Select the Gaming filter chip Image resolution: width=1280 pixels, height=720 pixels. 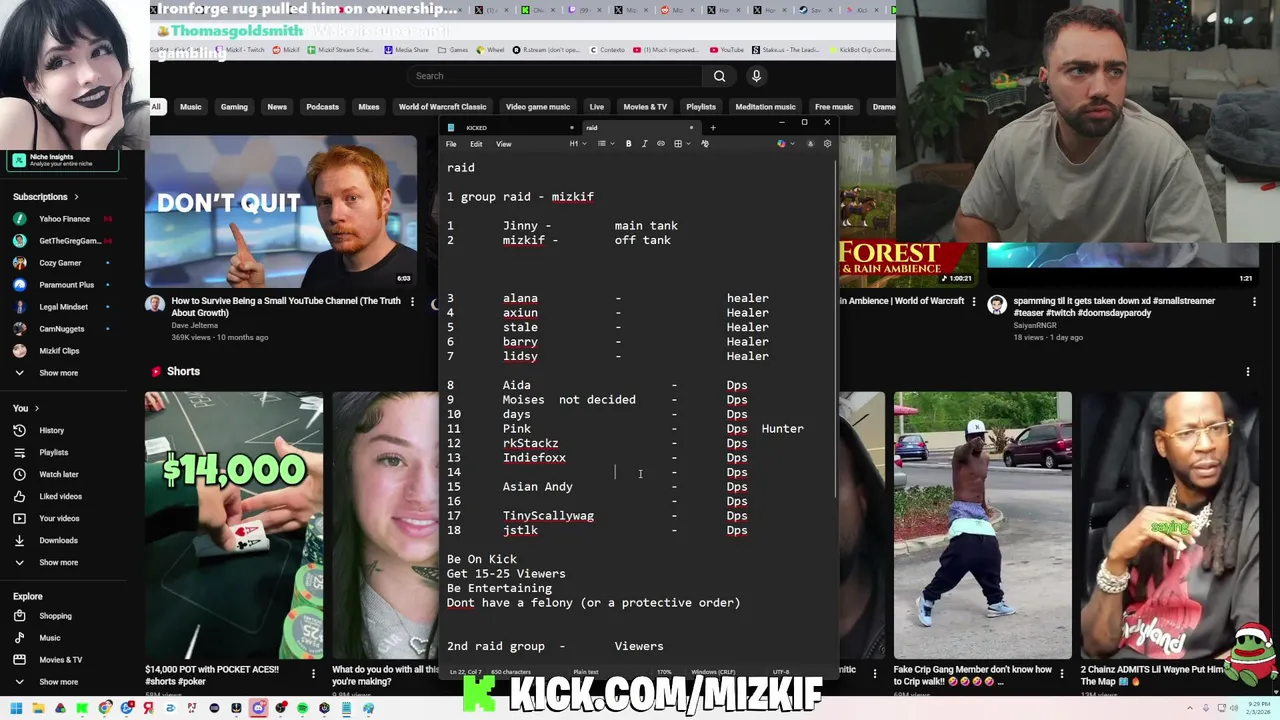pyautogui.click(x=234, y=107)
